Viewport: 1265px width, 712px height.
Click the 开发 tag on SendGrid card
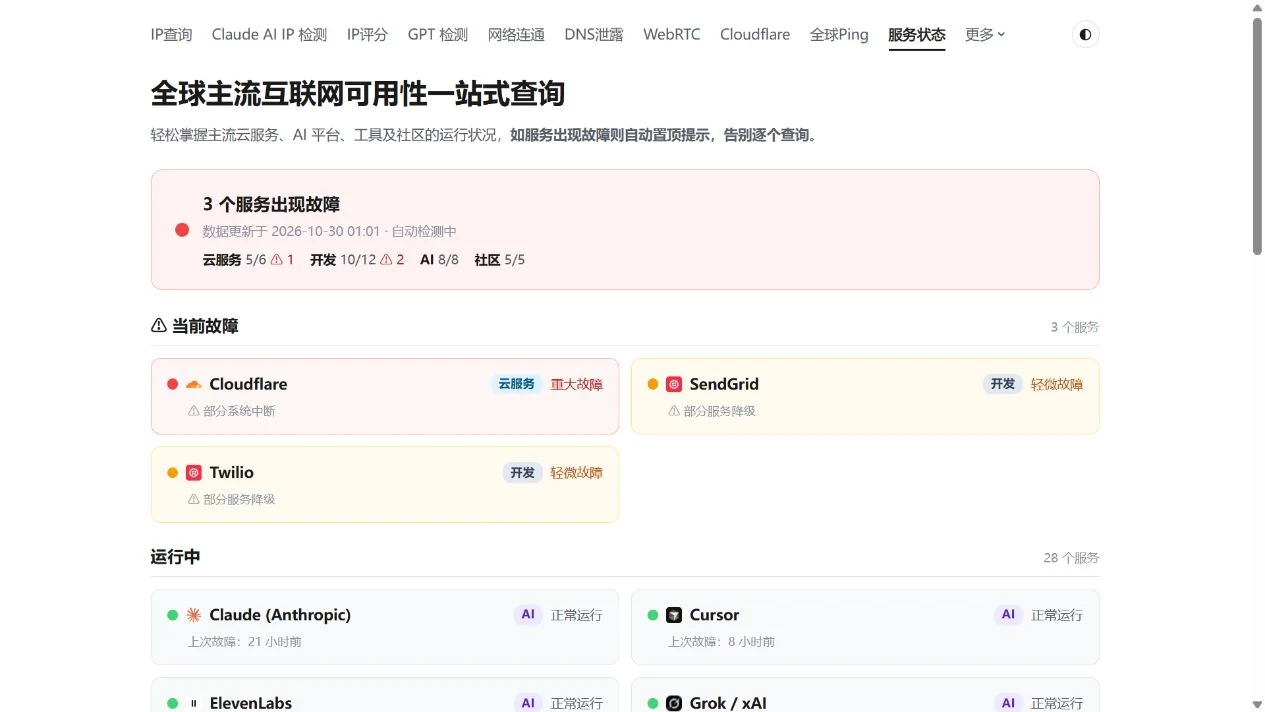pos(1003,384)
